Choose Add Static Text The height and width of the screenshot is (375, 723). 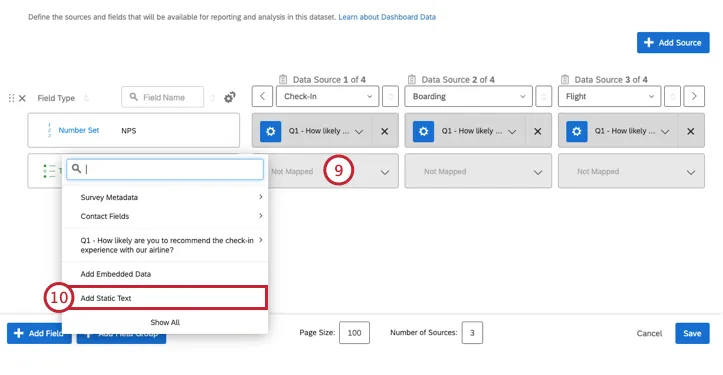click(x=165, y=298)
